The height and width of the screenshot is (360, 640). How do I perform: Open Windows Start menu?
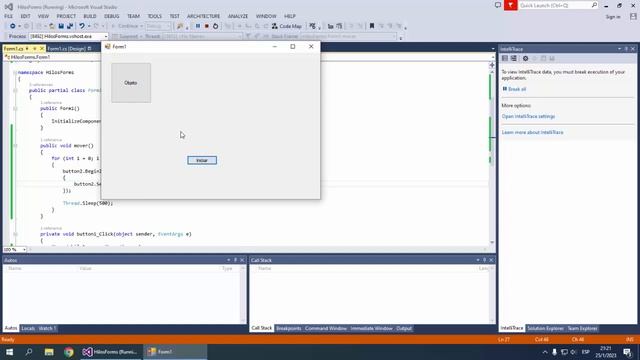pos(9,352)
